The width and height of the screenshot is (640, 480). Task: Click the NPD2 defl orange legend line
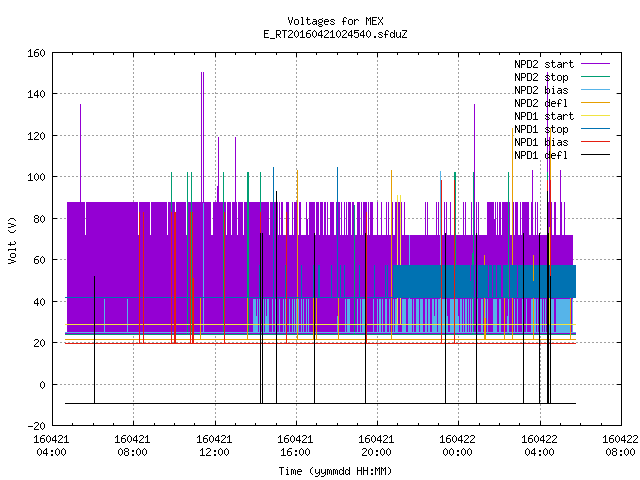pyautogui.click(x=595, y=103)
